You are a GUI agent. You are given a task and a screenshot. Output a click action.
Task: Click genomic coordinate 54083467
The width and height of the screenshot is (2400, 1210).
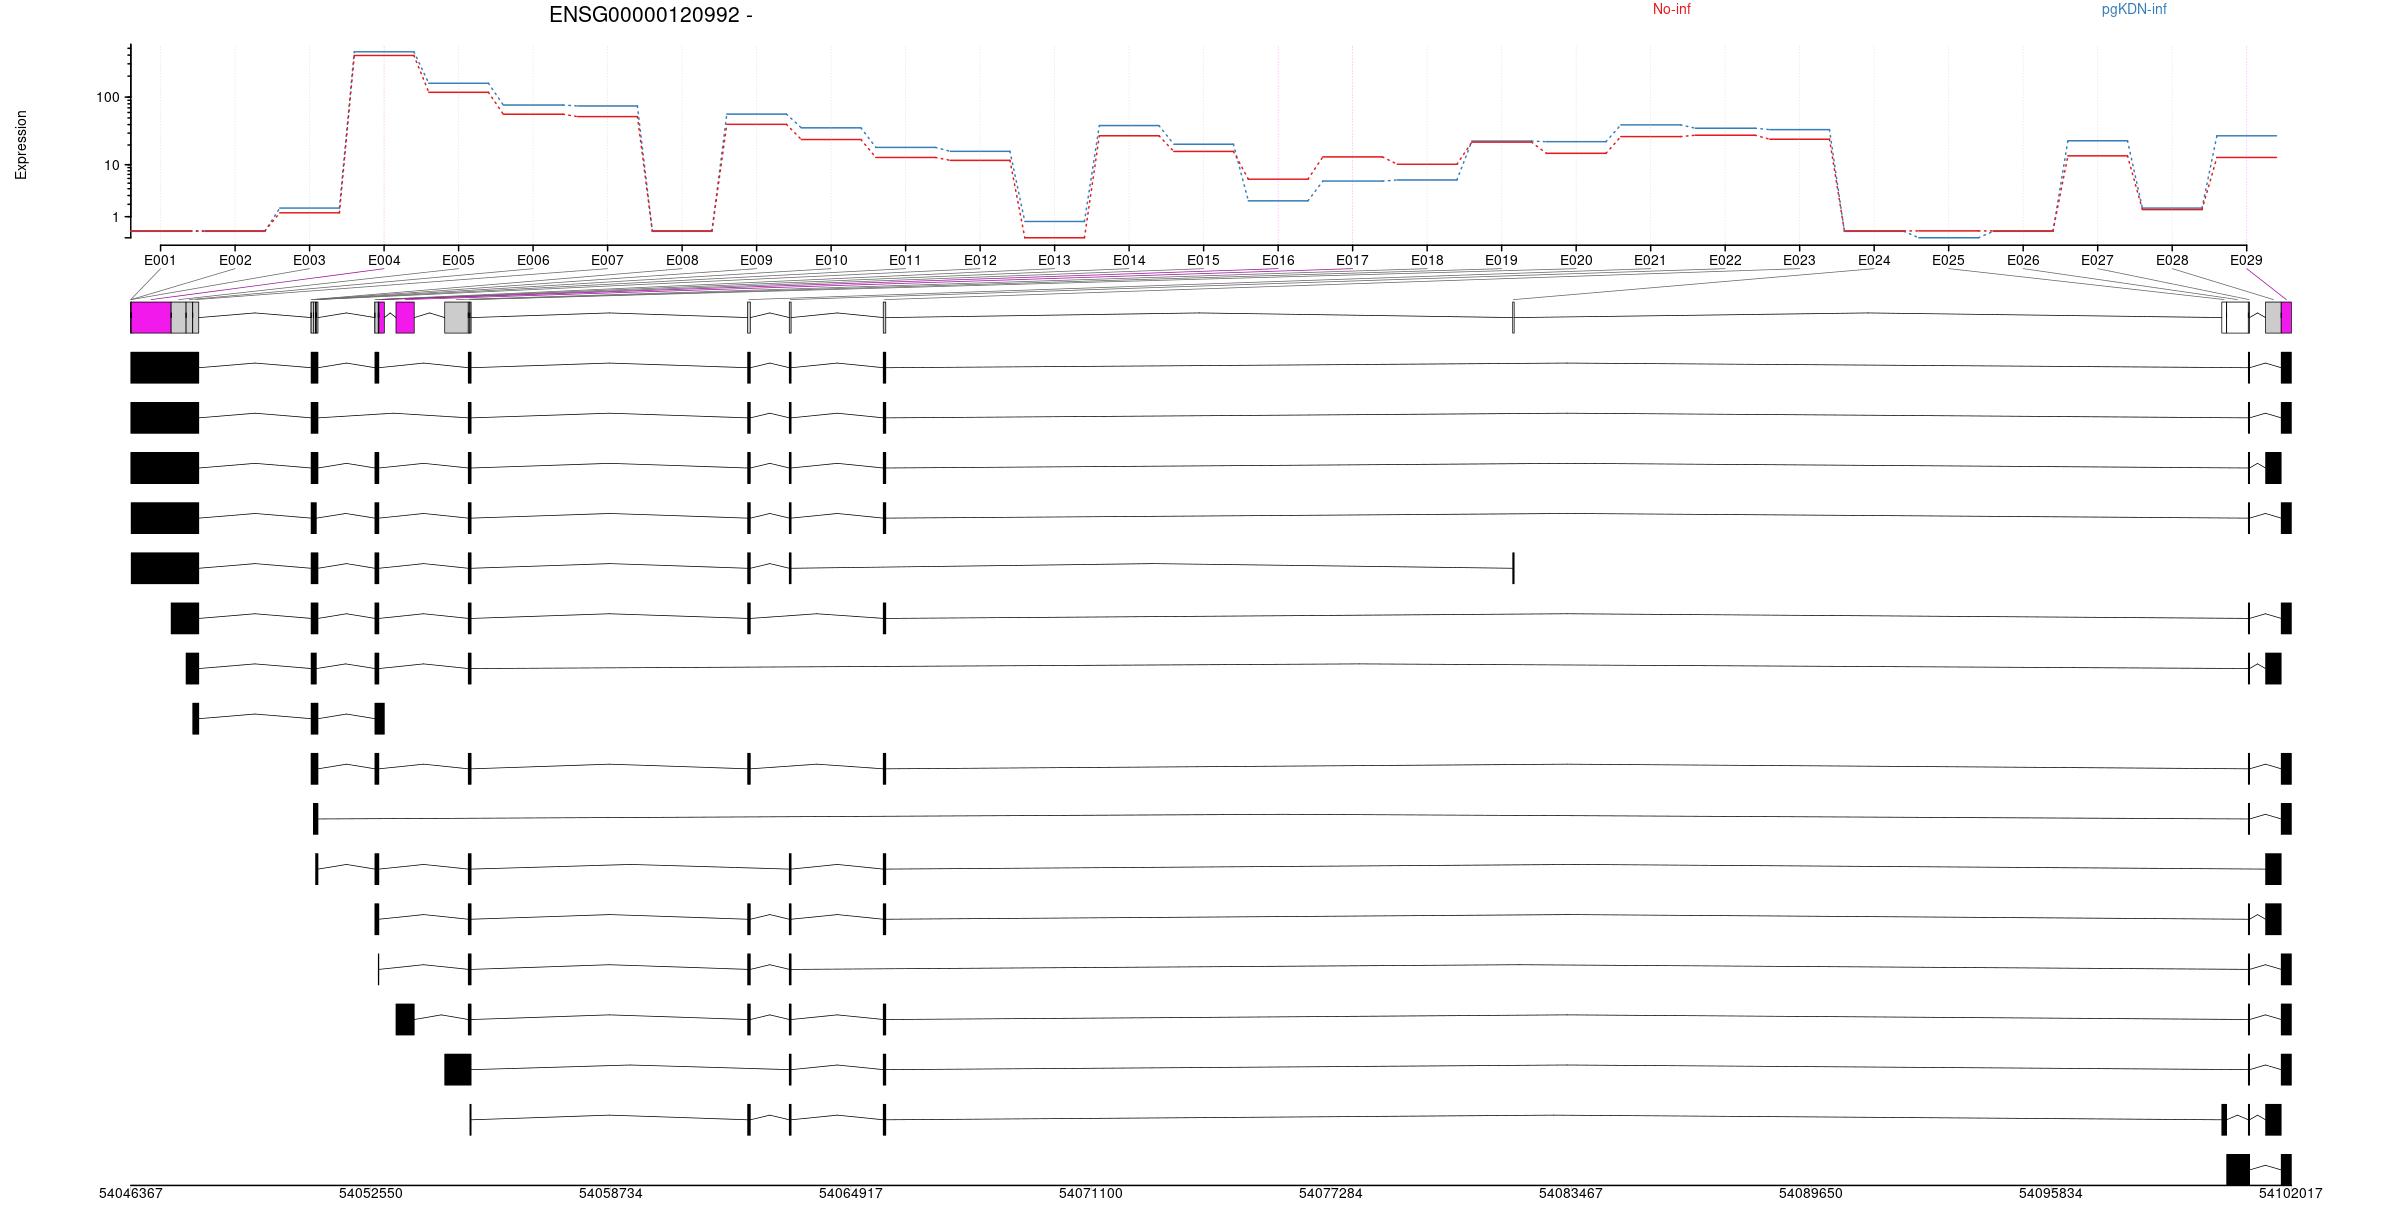tap(1571, 1194)
